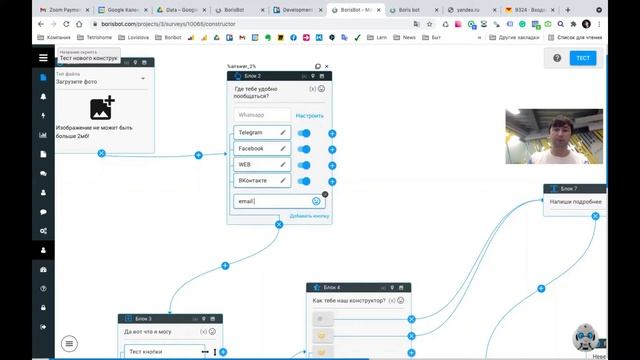Add connection from Telegram row plus

332,133
